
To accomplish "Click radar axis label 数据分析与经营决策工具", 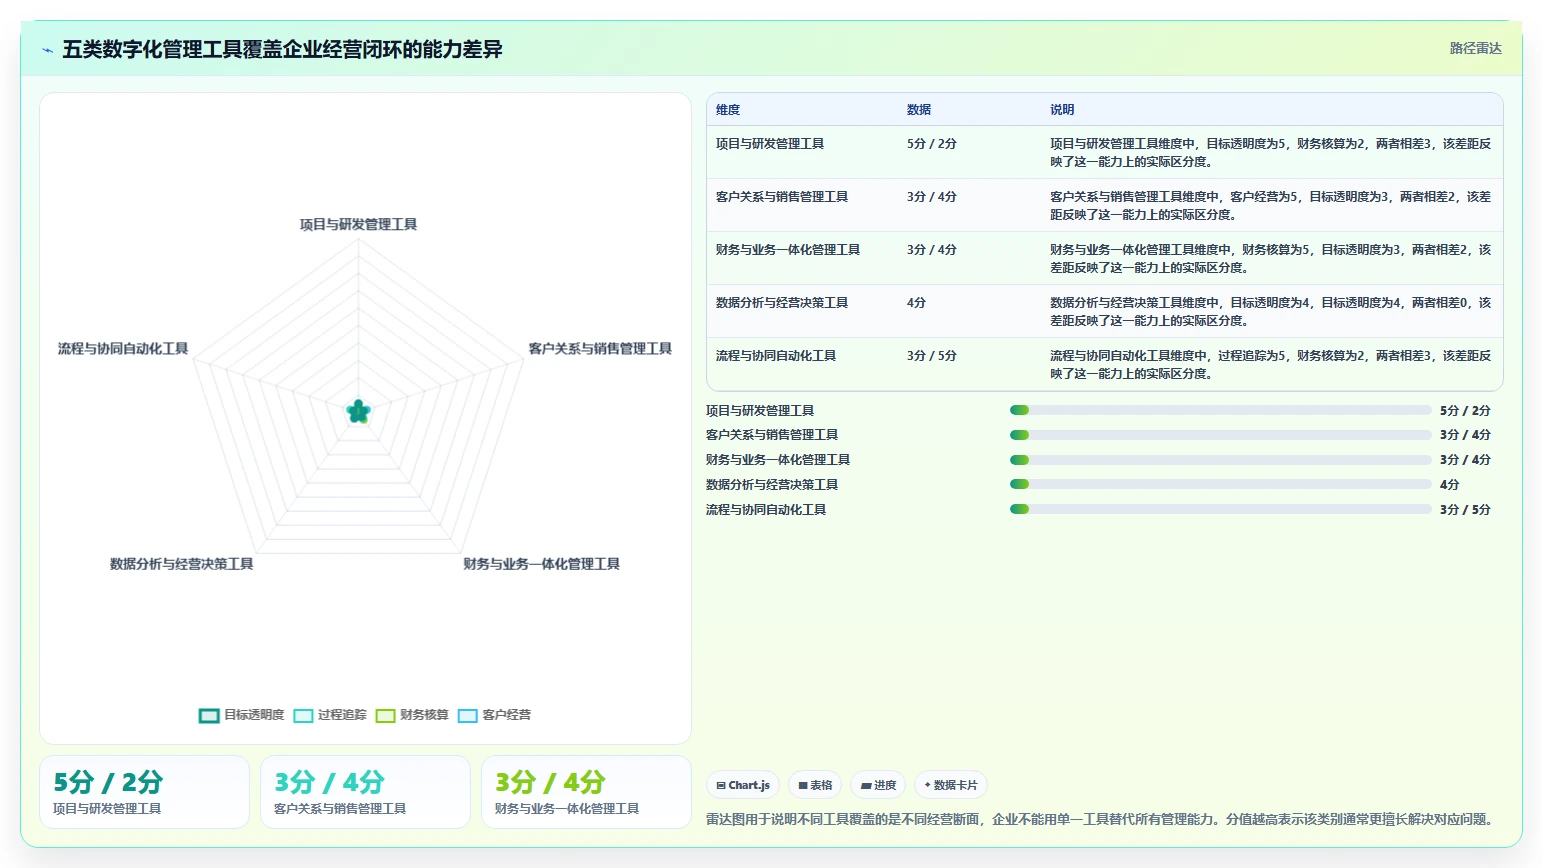I will pos(181,564).
